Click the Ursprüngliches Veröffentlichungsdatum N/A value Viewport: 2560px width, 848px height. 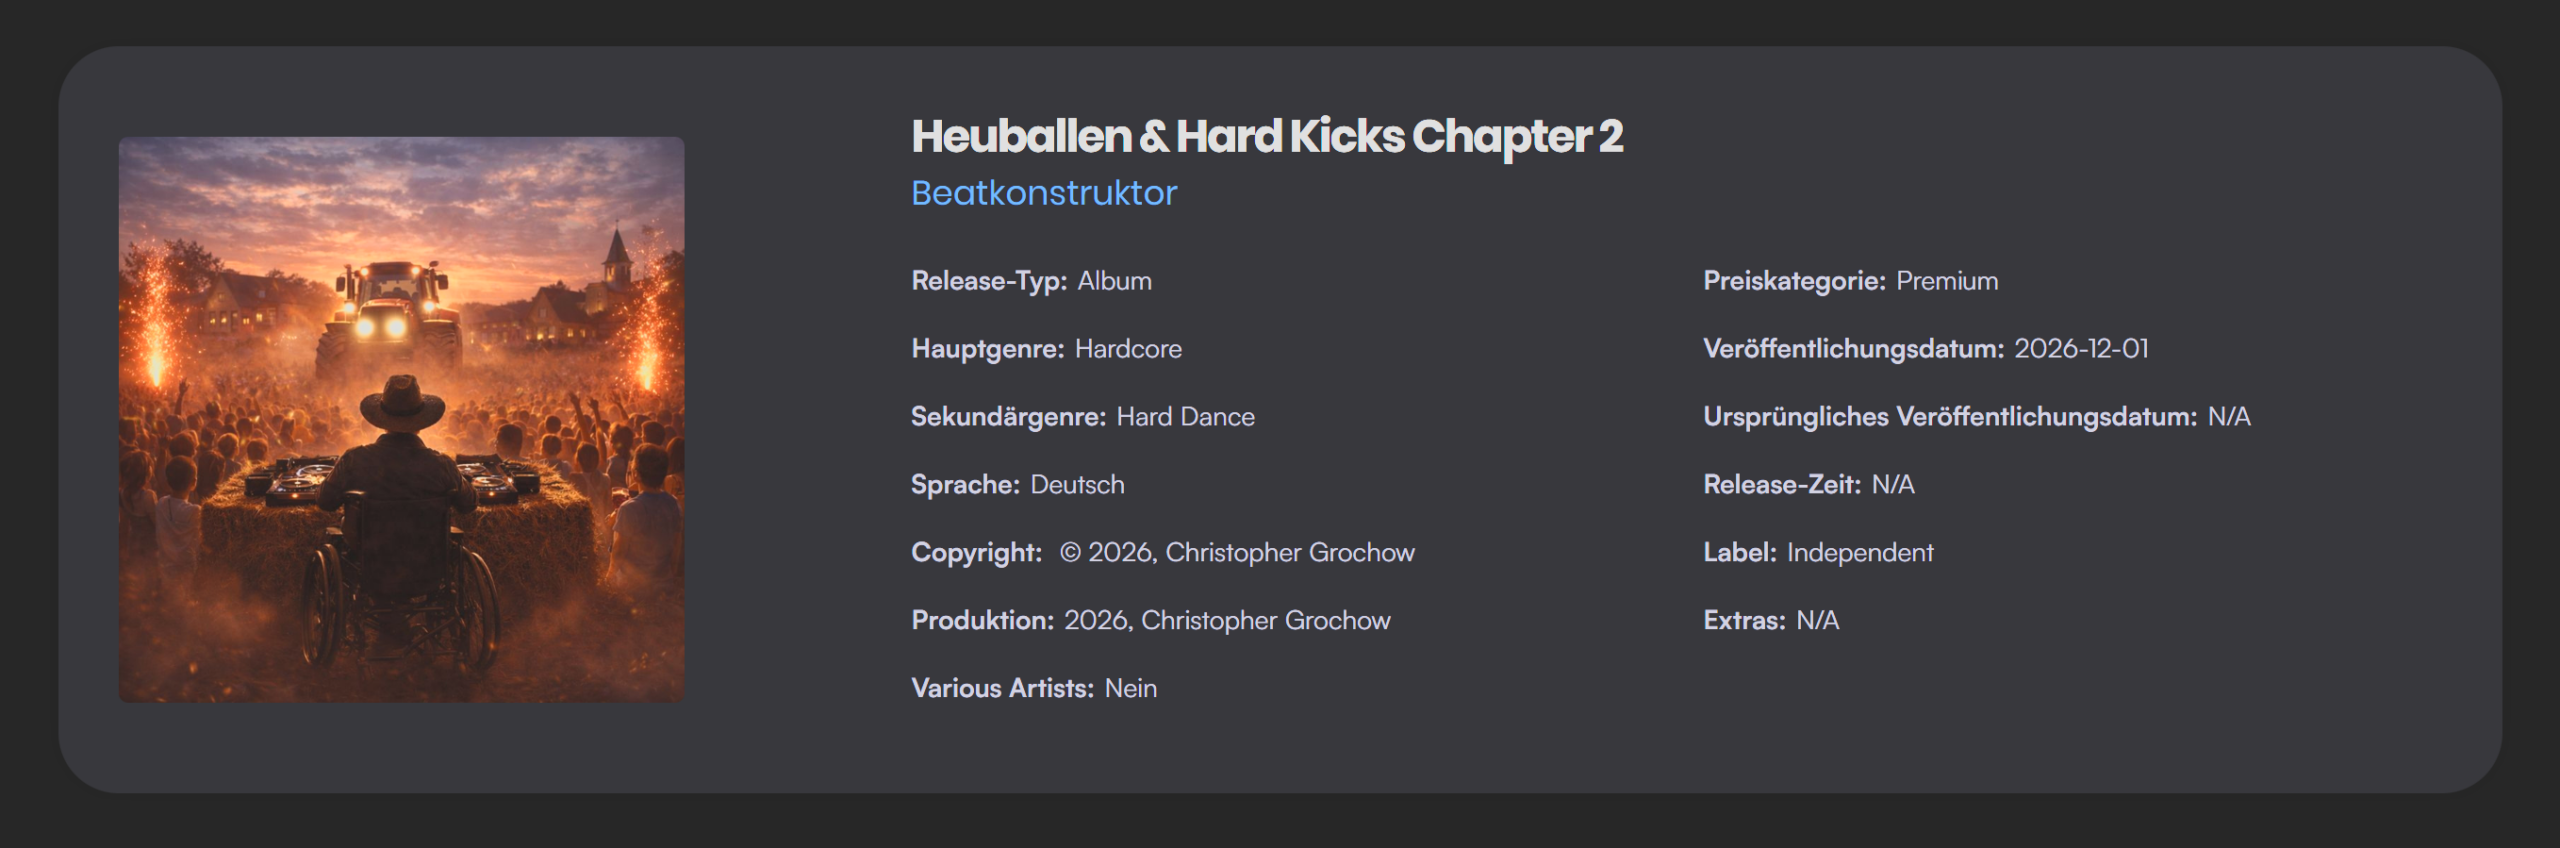pos(2228,417)
